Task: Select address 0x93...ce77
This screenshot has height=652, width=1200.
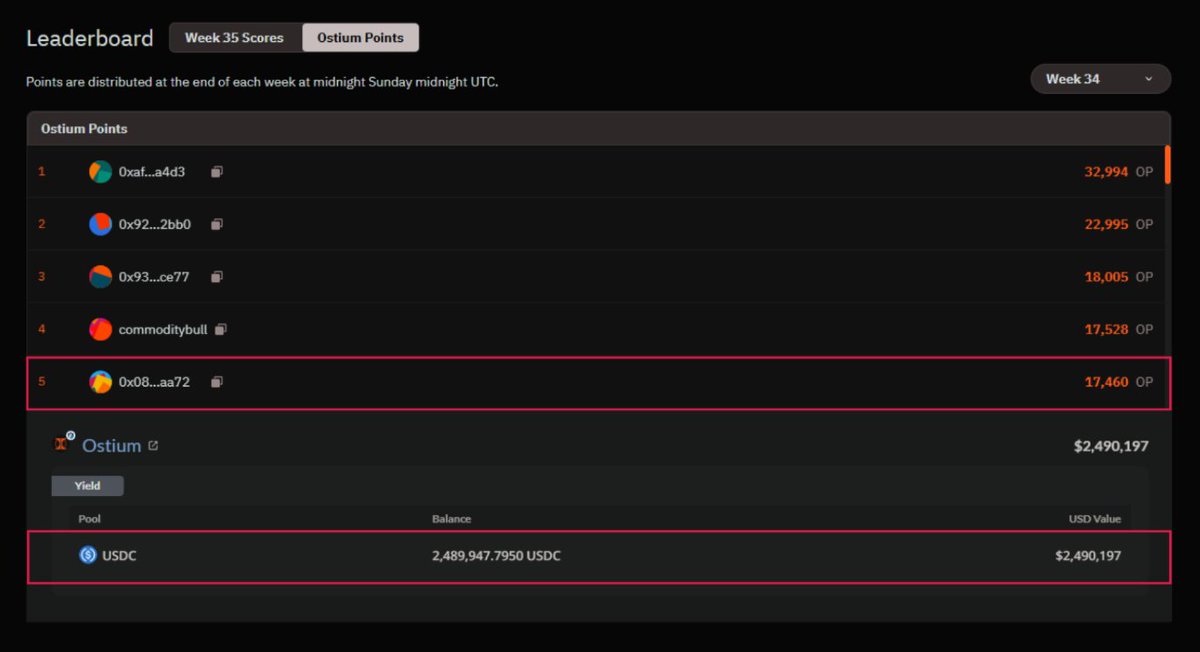Action: (154, 277)
